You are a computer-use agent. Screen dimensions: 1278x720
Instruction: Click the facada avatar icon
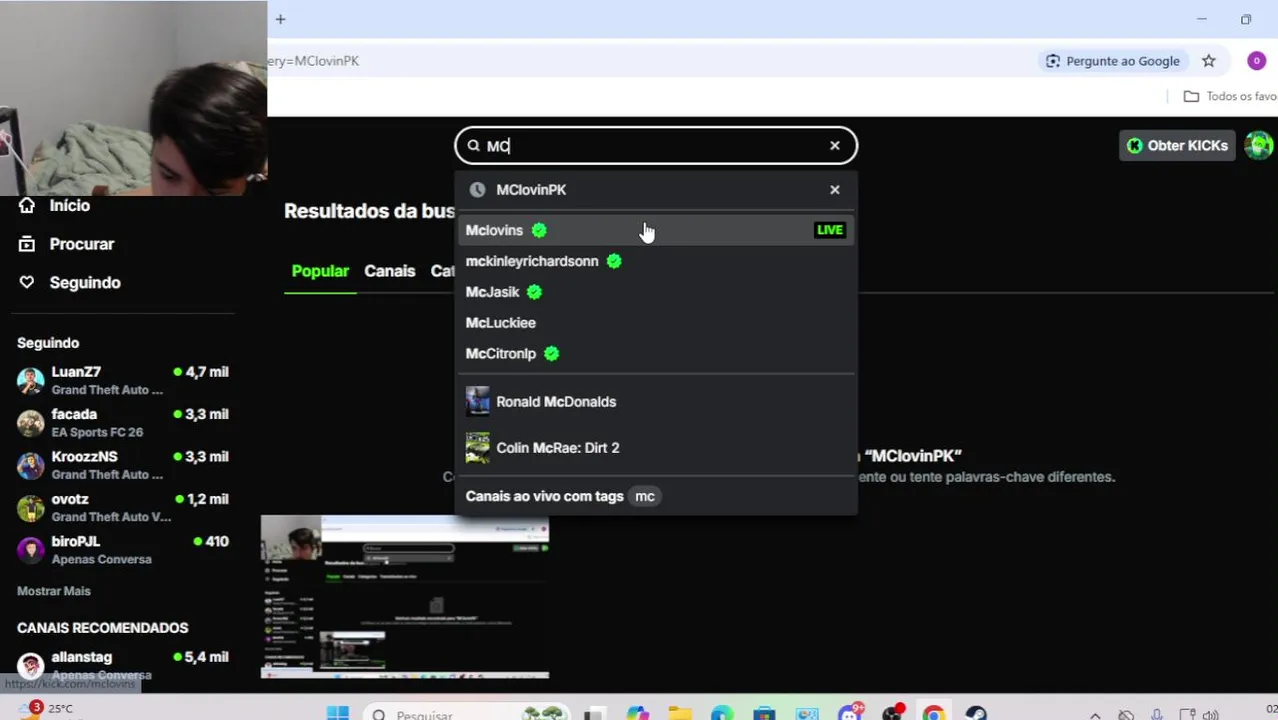tap(31, 423)
